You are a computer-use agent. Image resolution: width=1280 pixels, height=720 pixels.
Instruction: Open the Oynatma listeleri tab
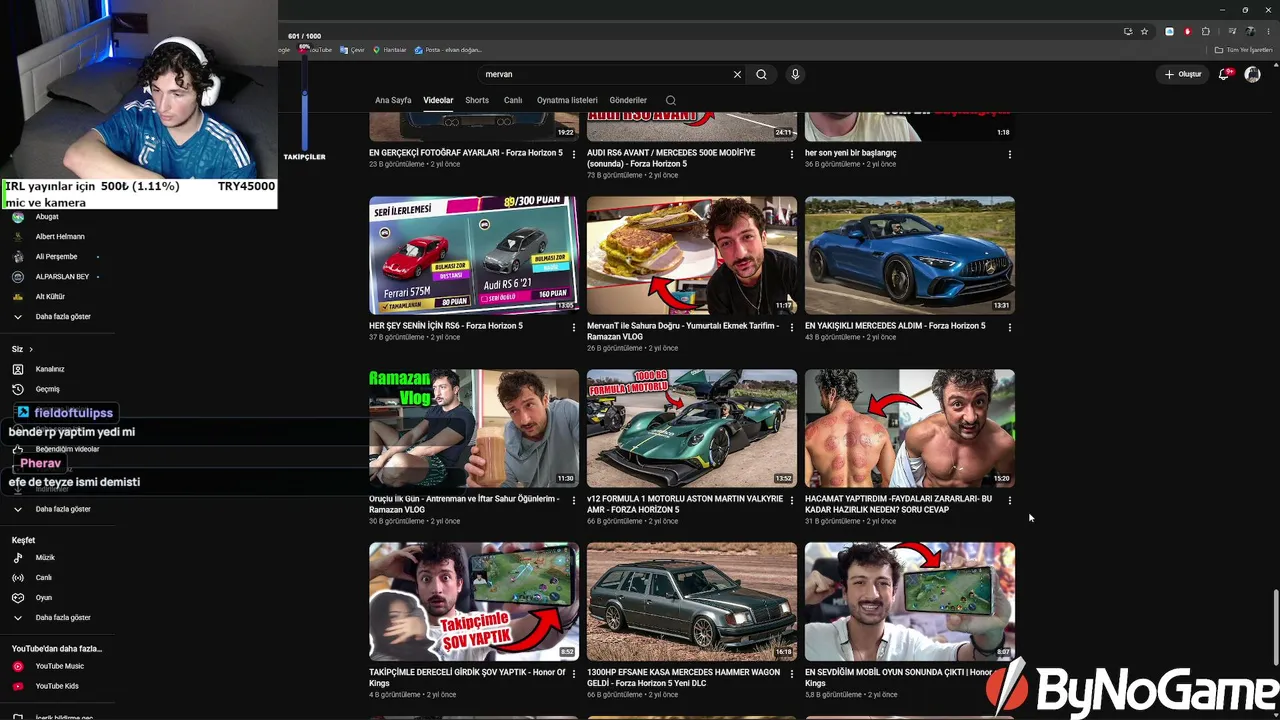pyautogui.click(x=567, y=100)
